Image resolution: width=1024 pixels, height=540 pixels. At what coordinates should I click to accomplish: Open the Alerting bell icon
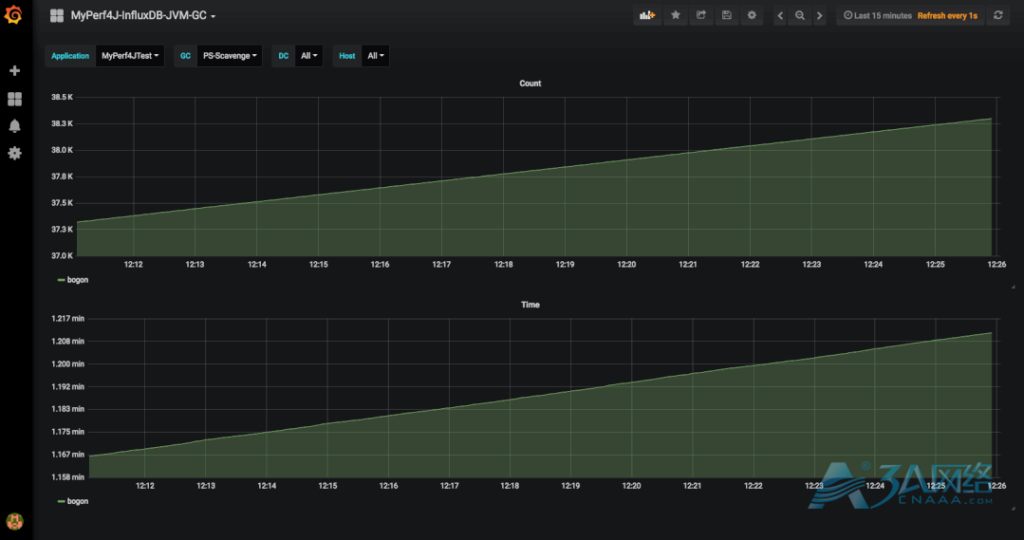pyautogui.click(x=14, y=126)
